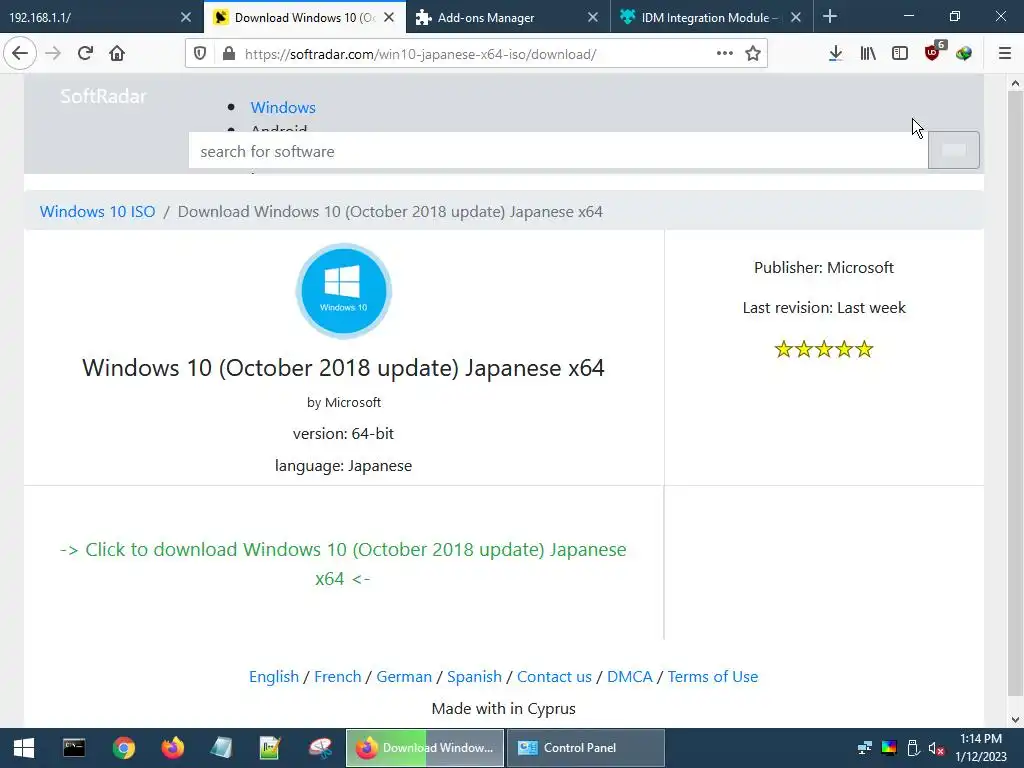Screen dimensions: 1024x768
Task: Open the Windows Start menu
Action: tap(24, 748)
